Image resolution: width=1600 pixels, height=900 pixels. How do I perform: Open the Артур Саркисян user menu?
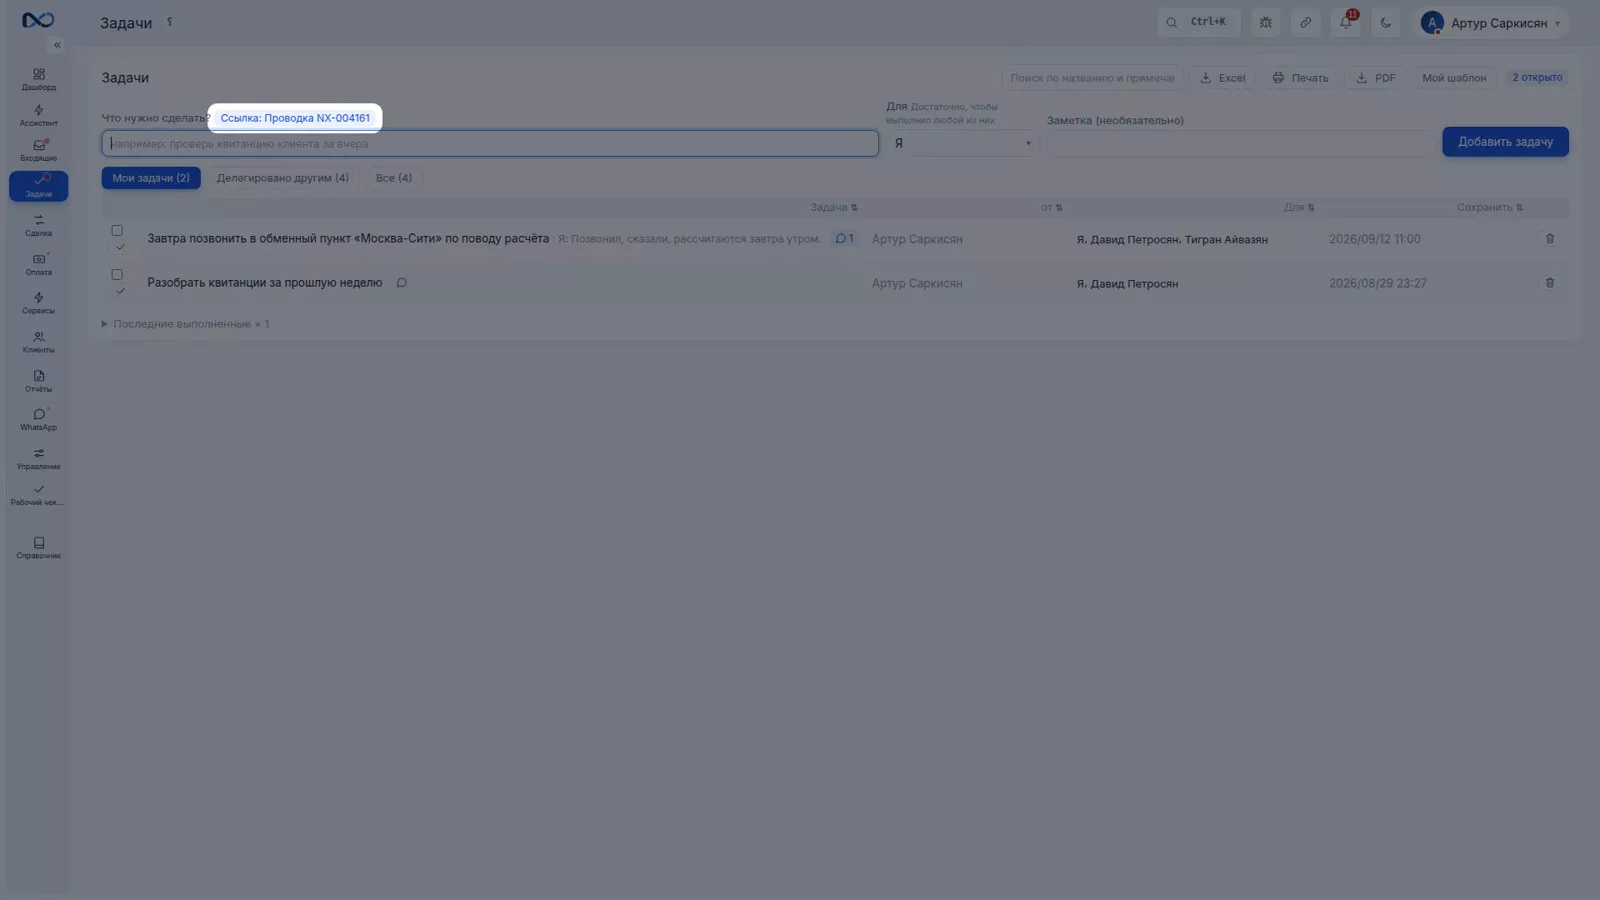click(x=1491, y=22)
